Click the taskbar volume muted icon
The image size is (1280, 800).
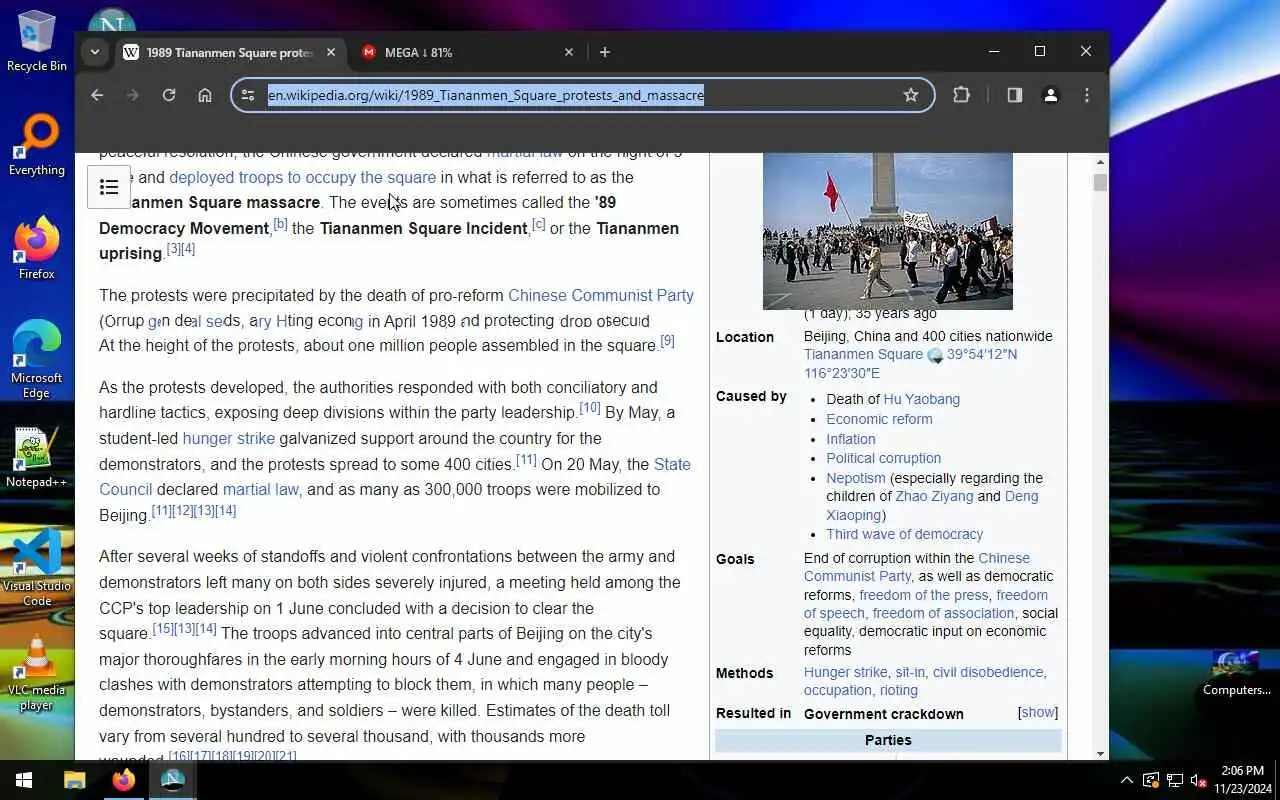coord(1198,780)
